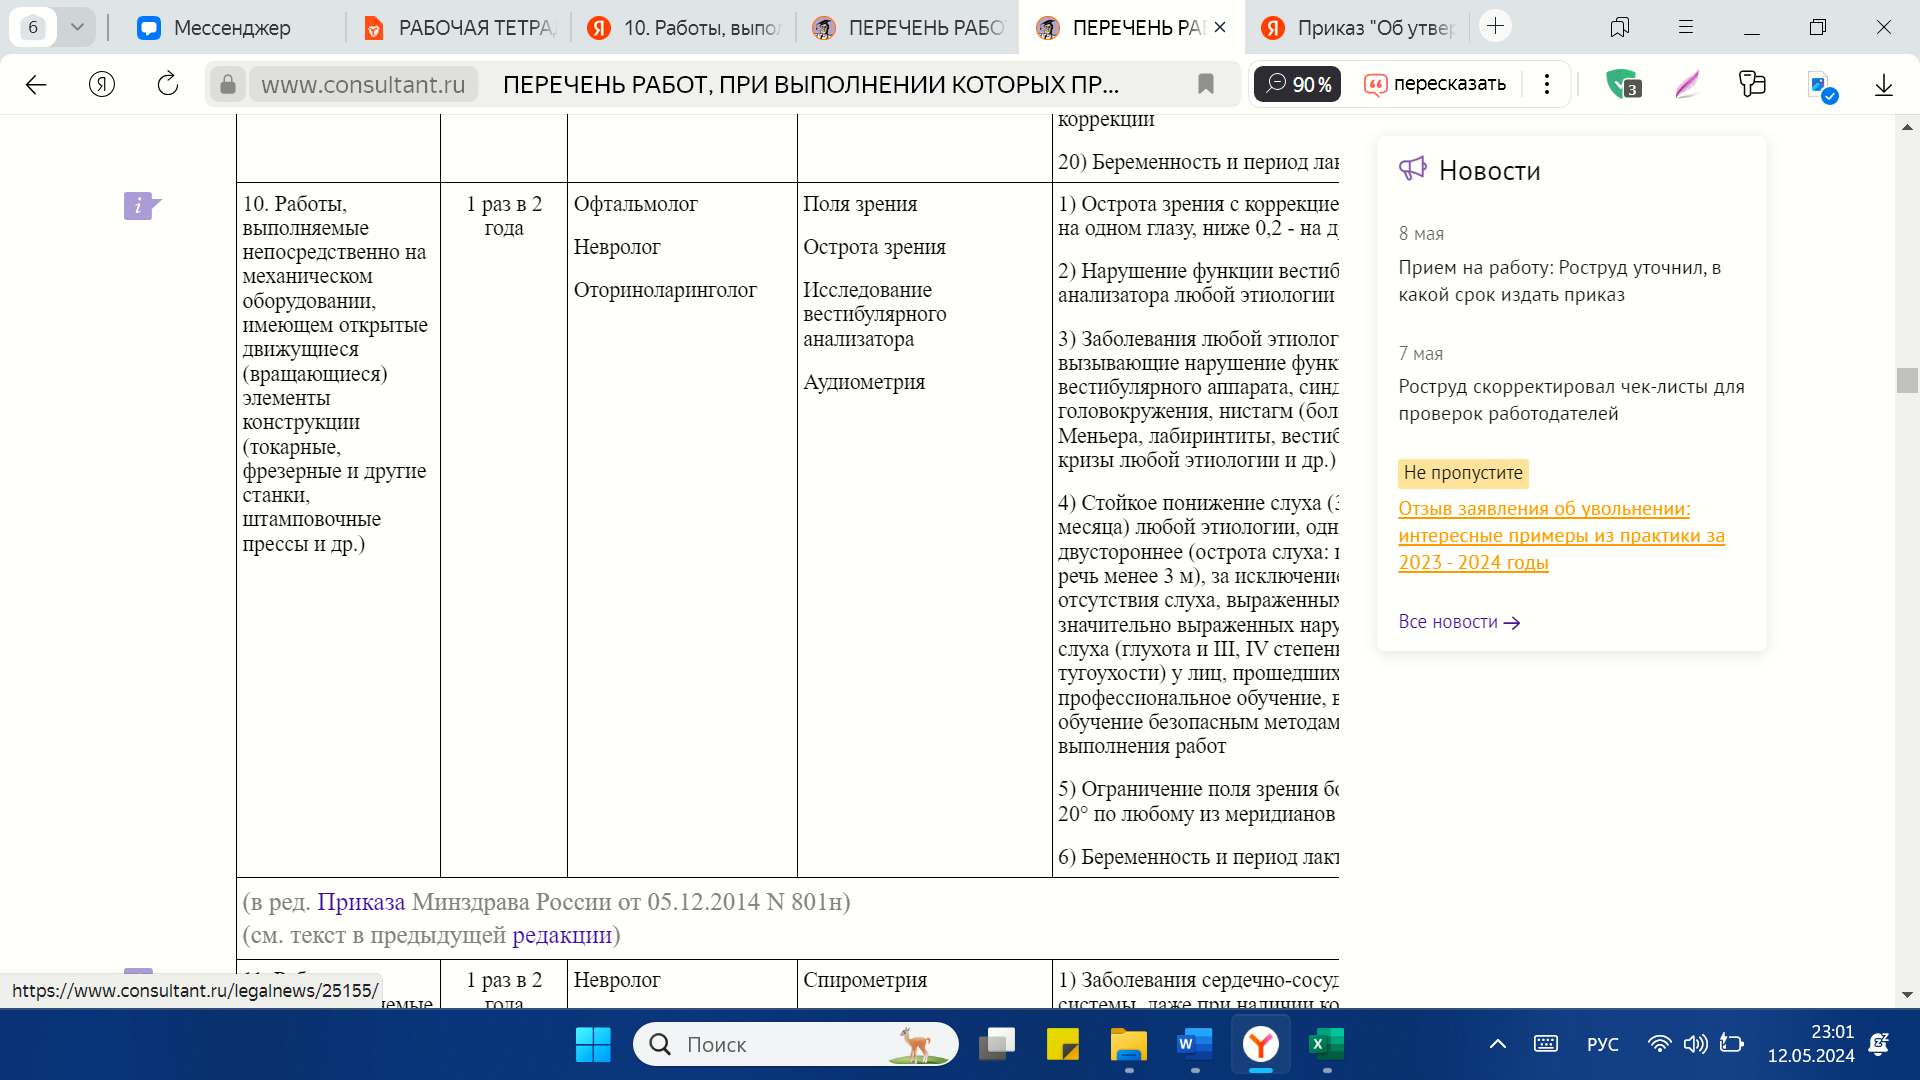Bookmark this page in address bar
This screenshot has height=1080, width=1920.
pos(1206,85)
